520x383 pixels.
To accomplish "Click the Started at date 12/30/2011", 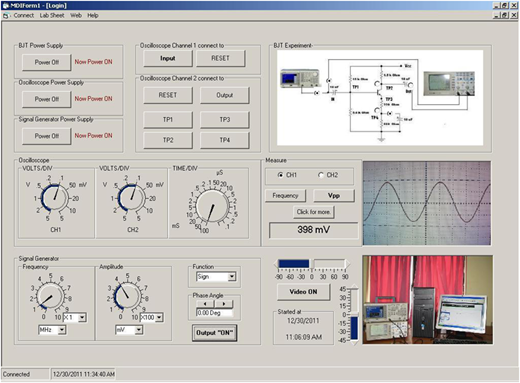I will 303,321.
